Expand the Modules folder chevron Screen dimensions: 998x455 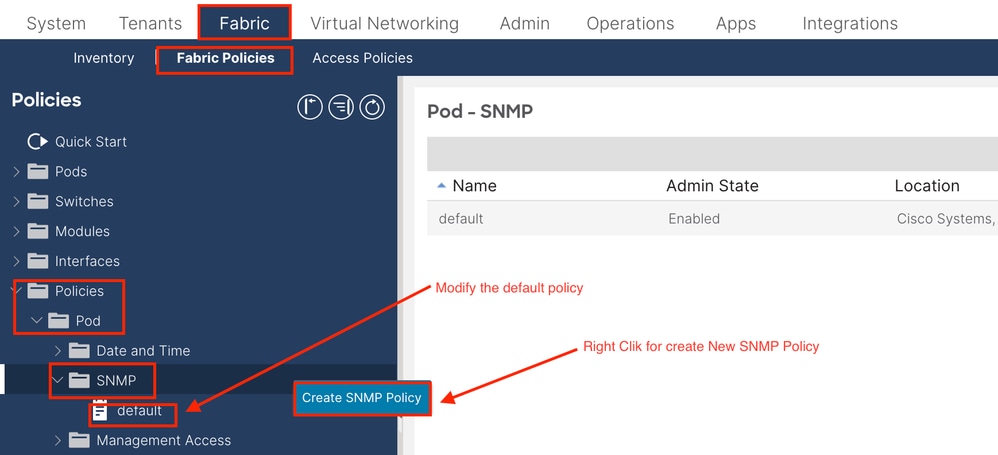coord(17,231)
